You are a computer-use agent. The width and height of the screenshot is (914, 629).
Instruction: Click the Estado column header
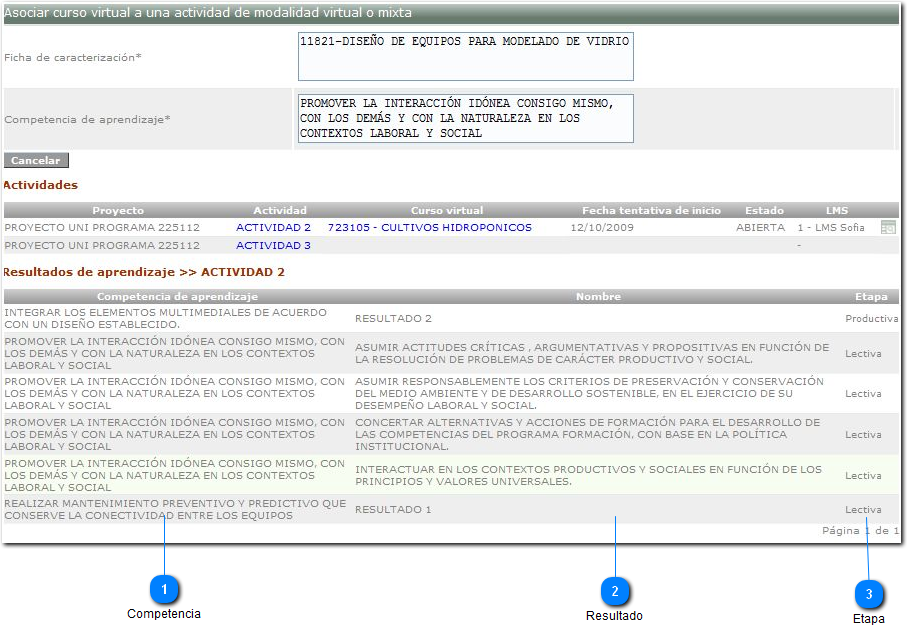pos(764,210)
